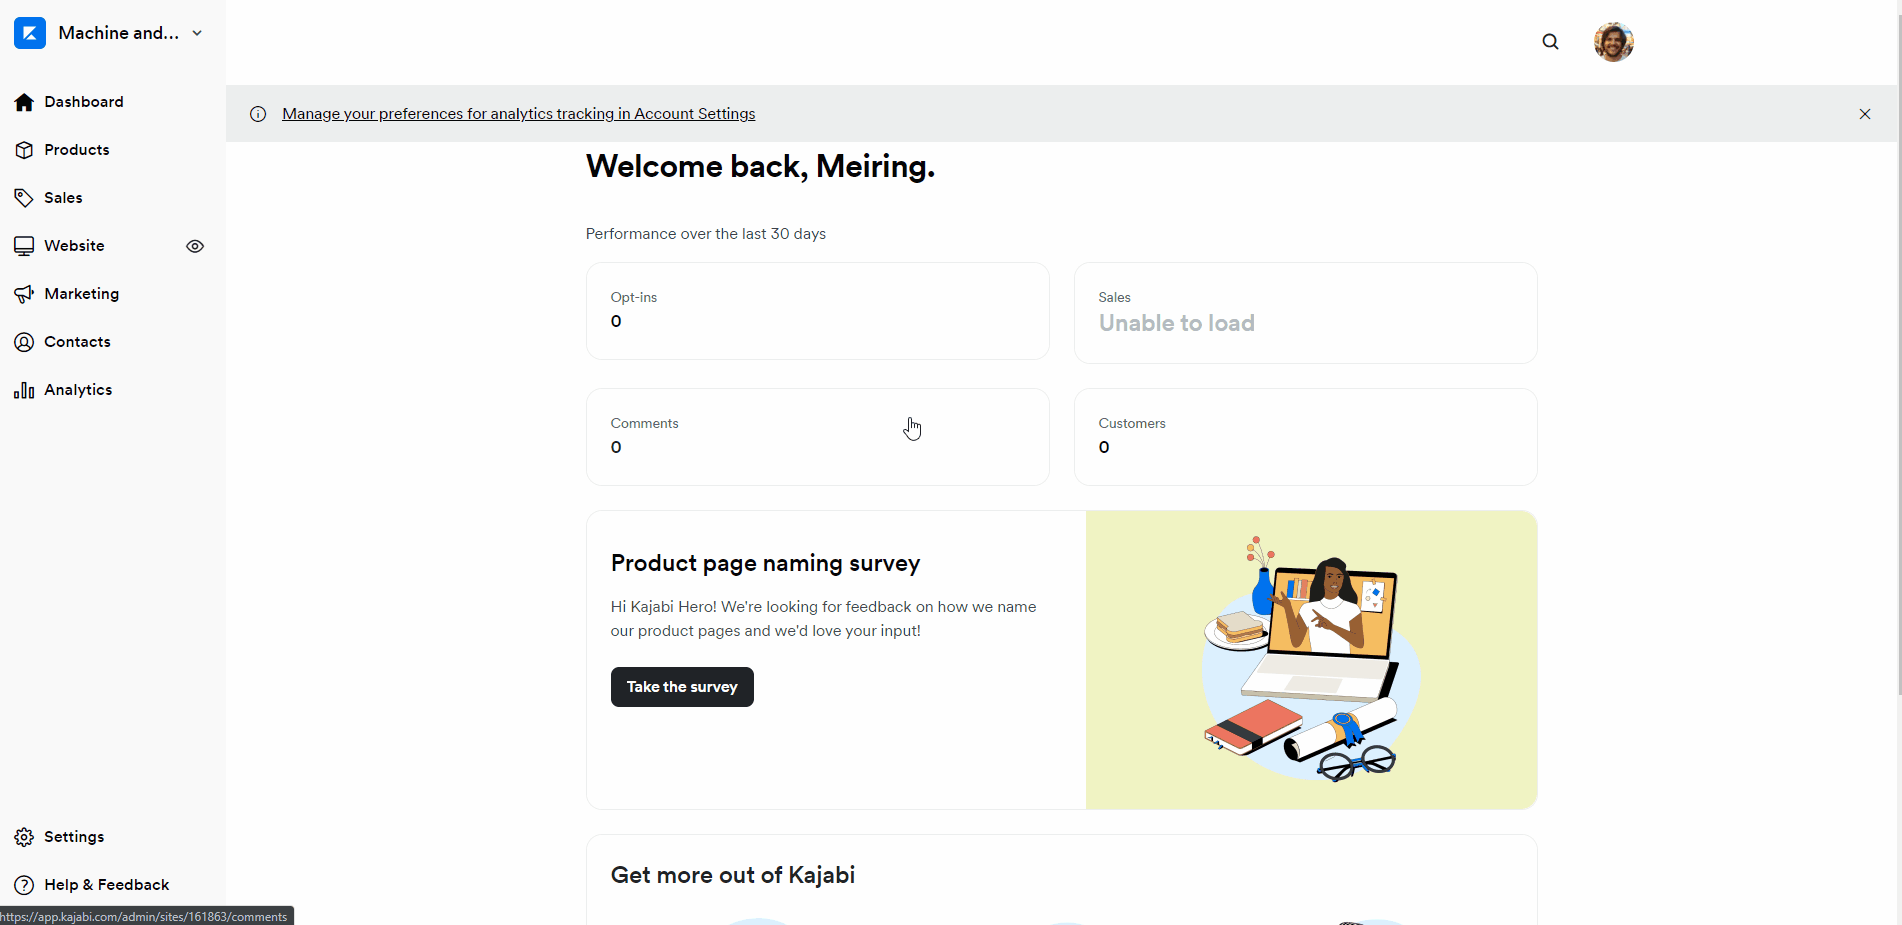1902x925 pixels.
Task: Click the search magnifier icon
Action: (1550, 41)
